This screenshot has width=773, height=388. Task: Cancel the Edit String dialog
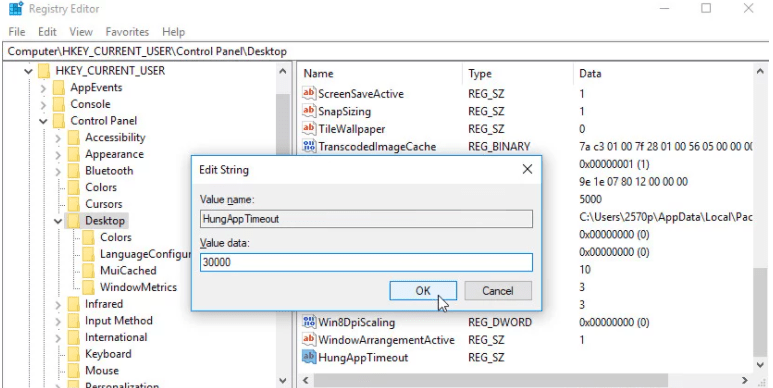[498, 291]
